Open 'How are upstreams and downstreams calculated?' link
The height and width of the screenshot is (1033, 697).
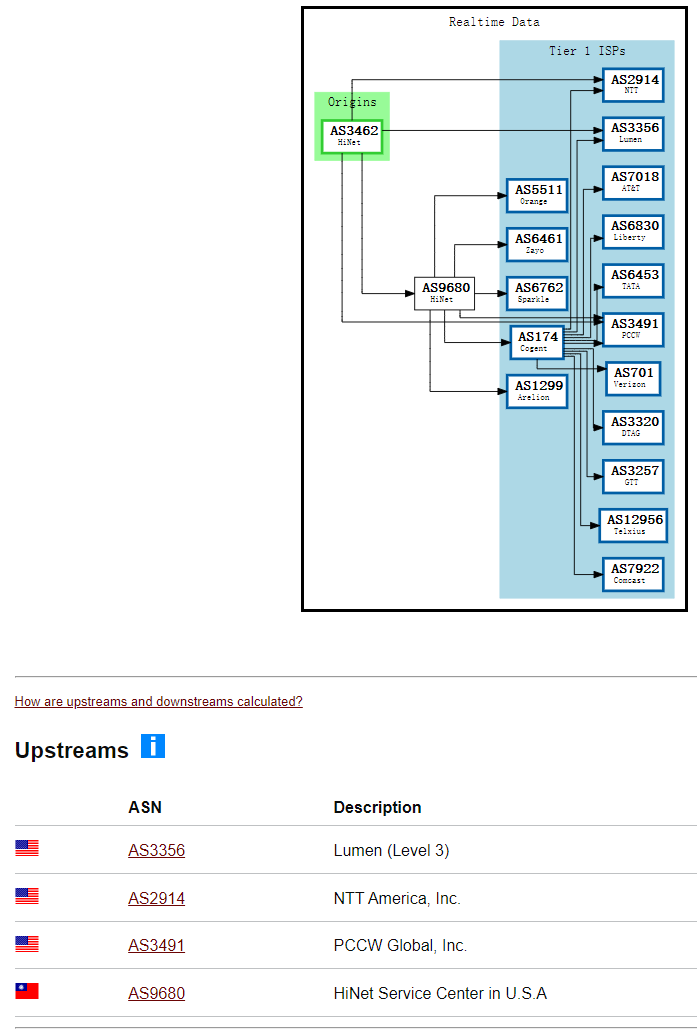(x=159, y=701)
